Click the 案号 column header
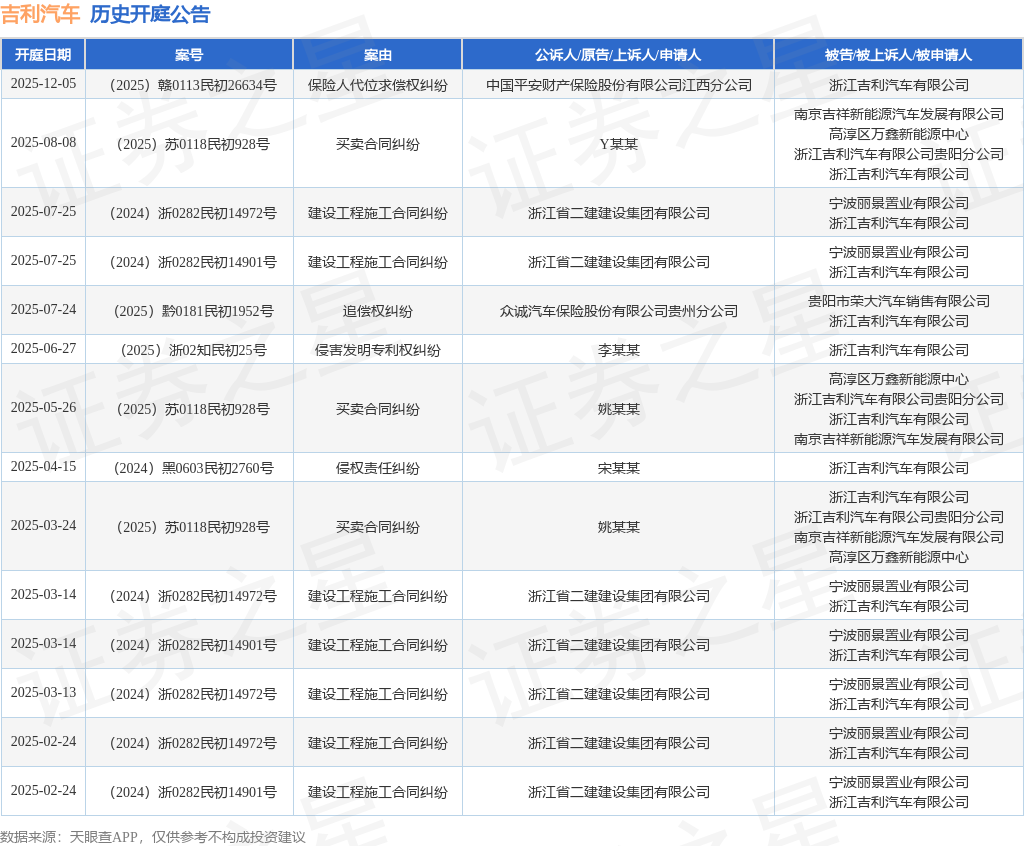The image size is (1024, 846). coord(189,55)
